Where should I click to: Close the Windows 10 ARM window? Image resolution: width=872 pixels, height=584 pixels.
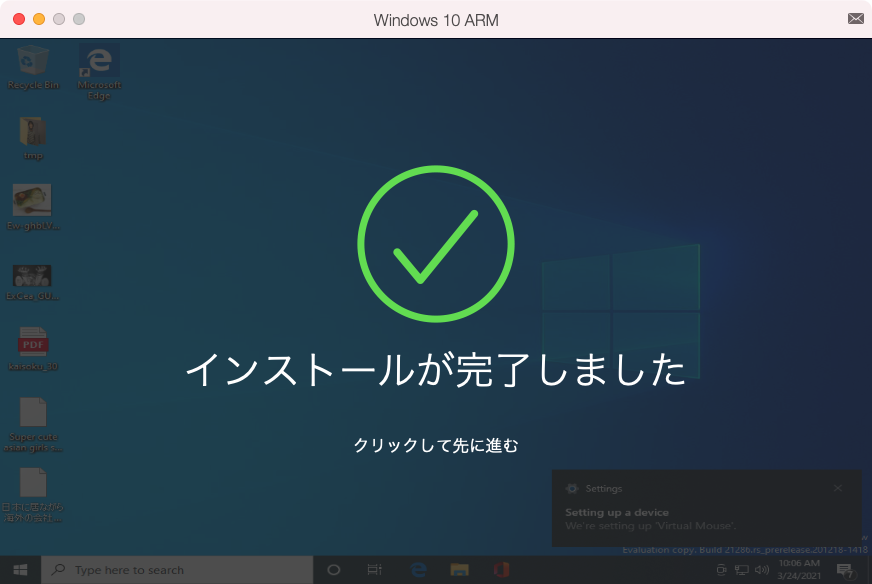tap(19, 19)
